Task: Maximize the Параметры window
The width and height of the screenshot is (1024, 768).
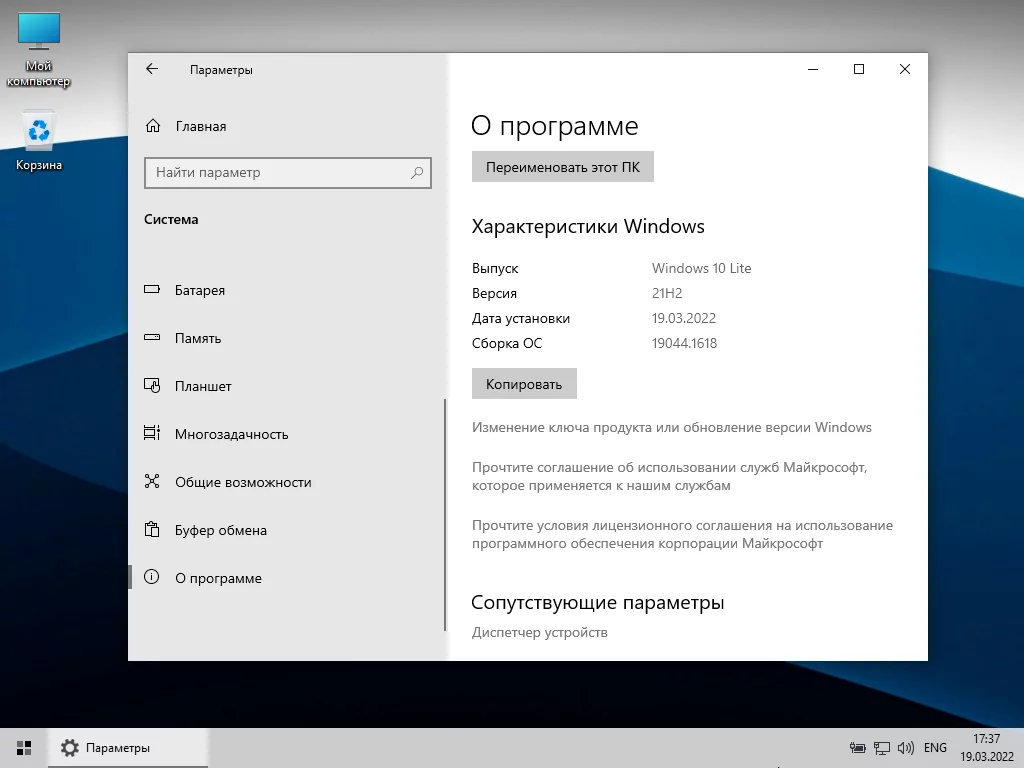Action: click(859, 69)
